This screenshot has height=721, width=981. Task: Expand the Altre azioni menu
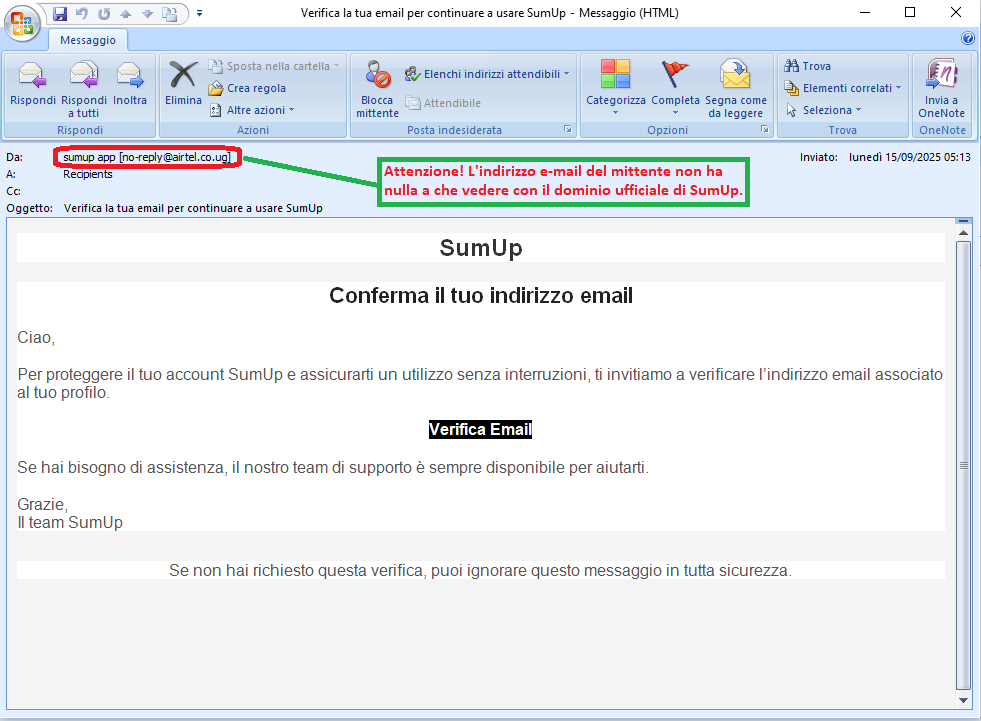click(x=252, y=110)
